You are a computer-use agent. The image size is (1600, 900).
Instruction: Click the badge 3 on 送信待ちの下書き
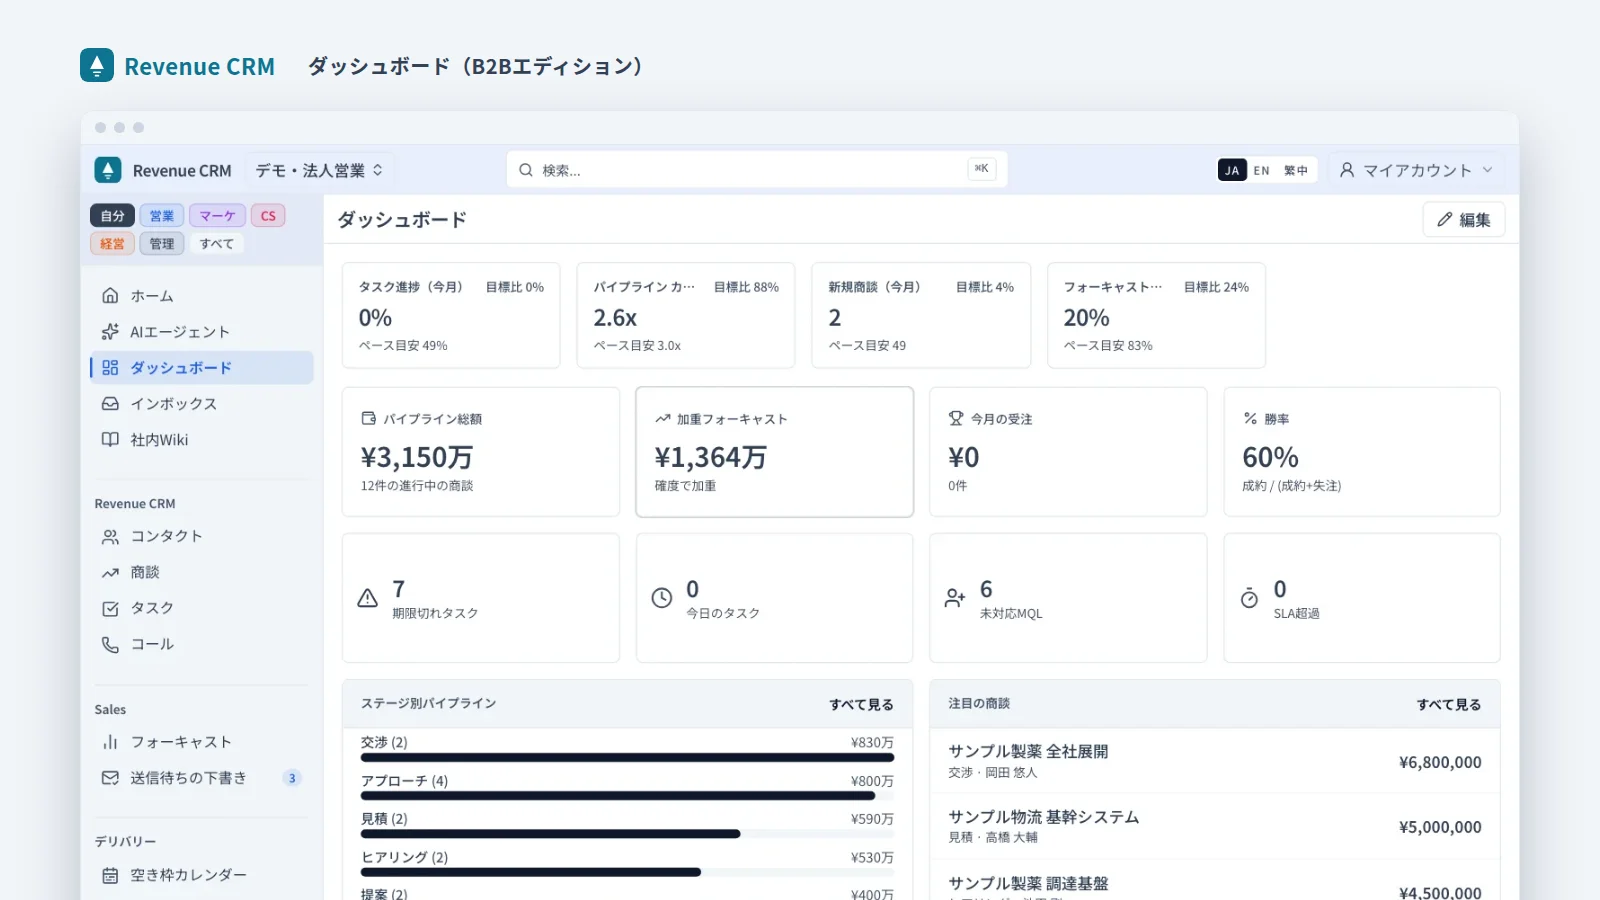pos(292,778)
